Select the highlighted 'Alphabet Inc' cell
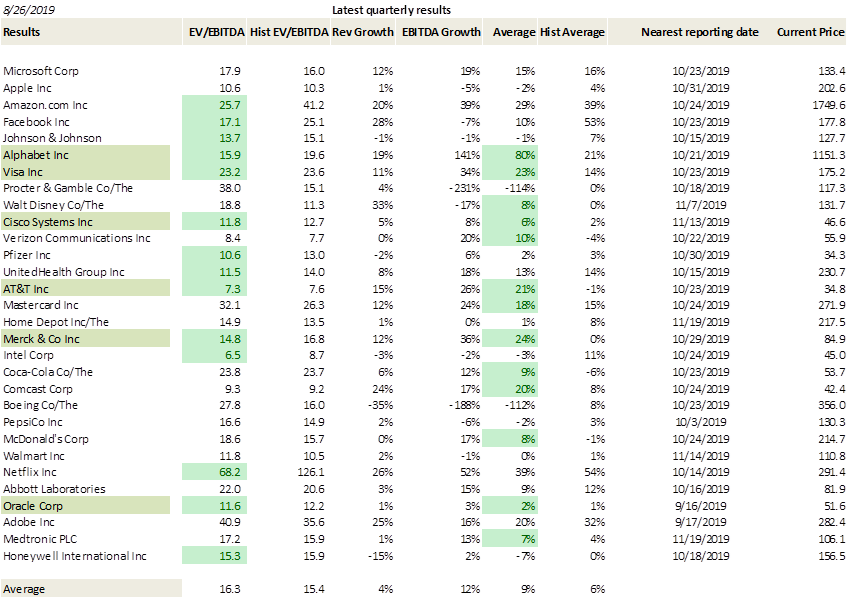848x598 pixels. point(85,155)
